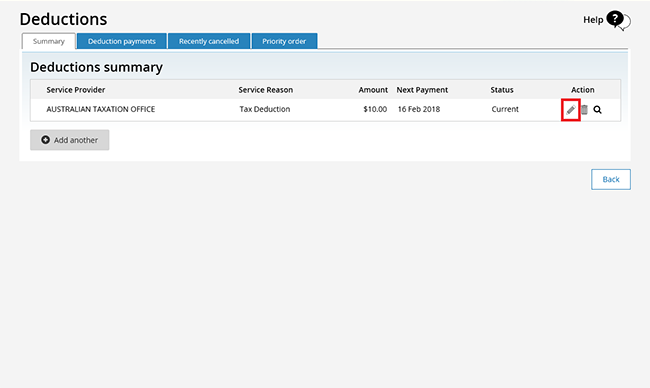
Task: Click the Status column header
Action: pyautogui.click(x=502, y=90)
